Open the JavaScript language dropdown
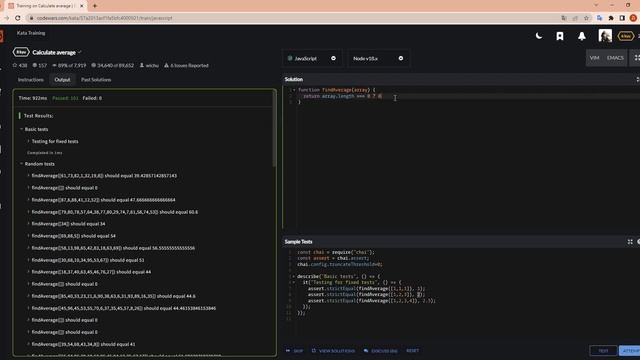Viewport: 640px width, 360px height. pos(312,58)
